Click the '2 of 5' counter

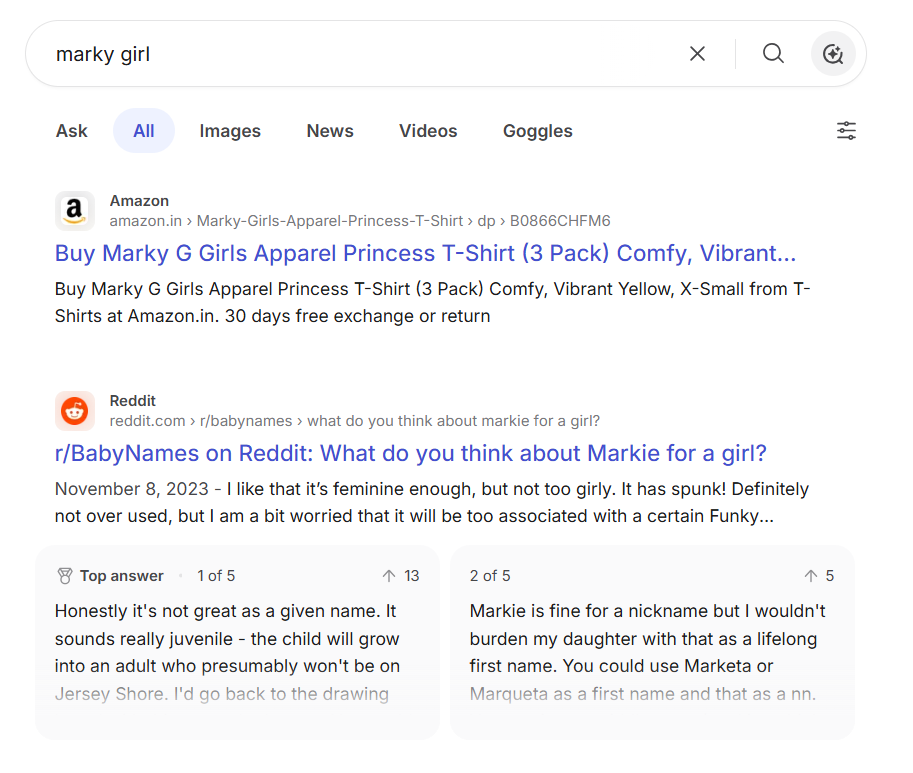490,576
